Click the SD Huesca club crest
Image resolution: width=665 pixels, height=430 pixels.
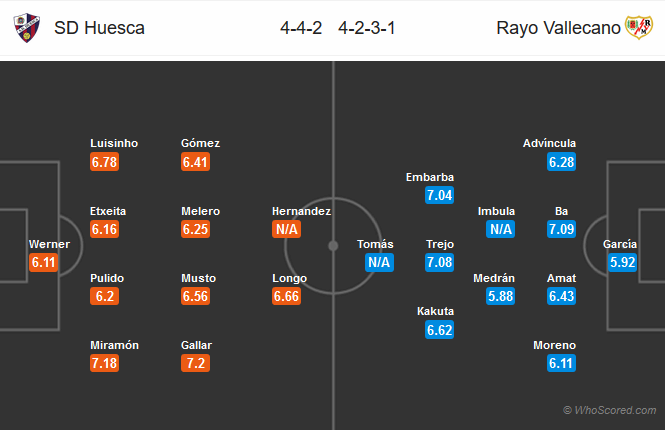[26, 28]
